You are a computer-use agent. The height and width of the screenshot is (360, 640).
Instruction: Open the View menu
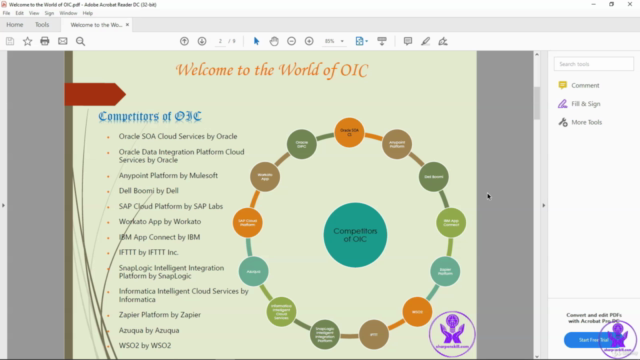pyautogui.click(x=34, y=13)
